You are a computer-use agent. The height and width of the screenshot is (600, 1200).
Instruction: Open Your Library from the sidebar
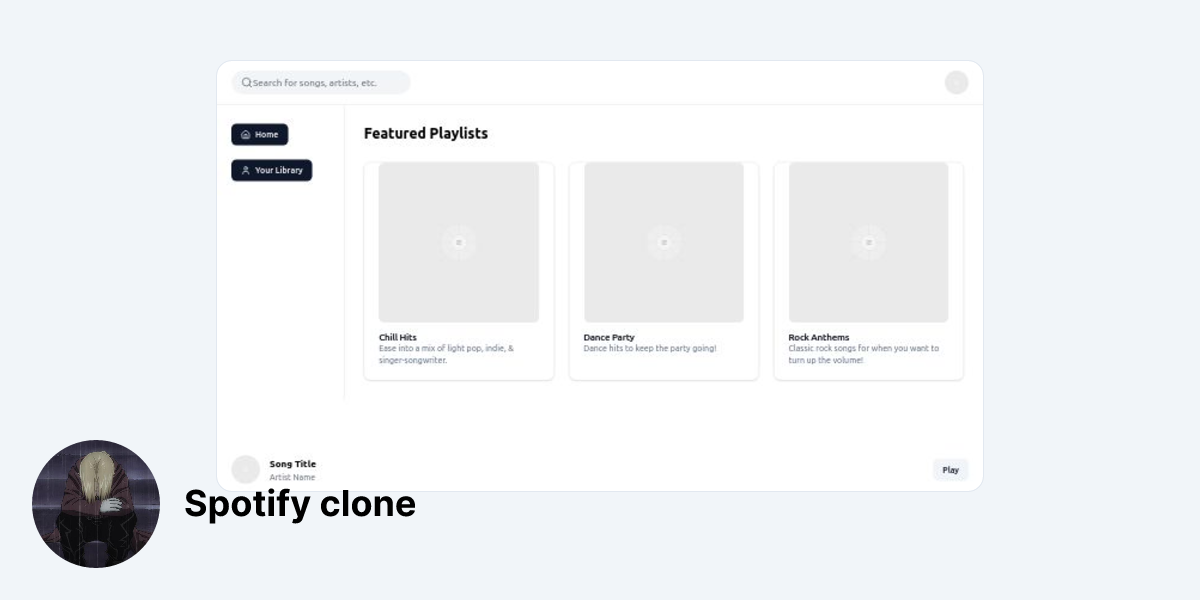click(x=272, y=171)
